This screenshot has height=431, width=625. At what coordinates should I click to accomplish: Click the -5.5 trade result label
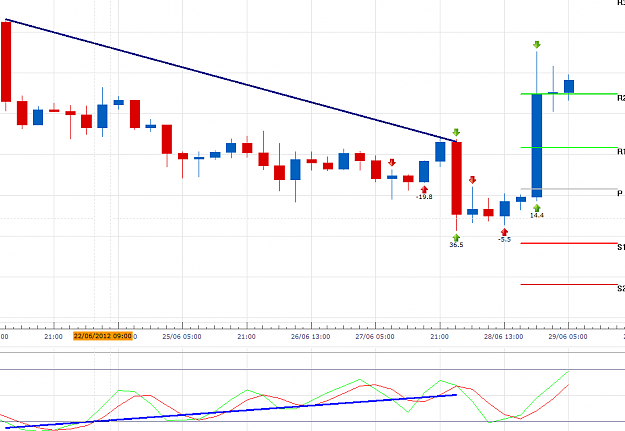[x=504, y=240]
